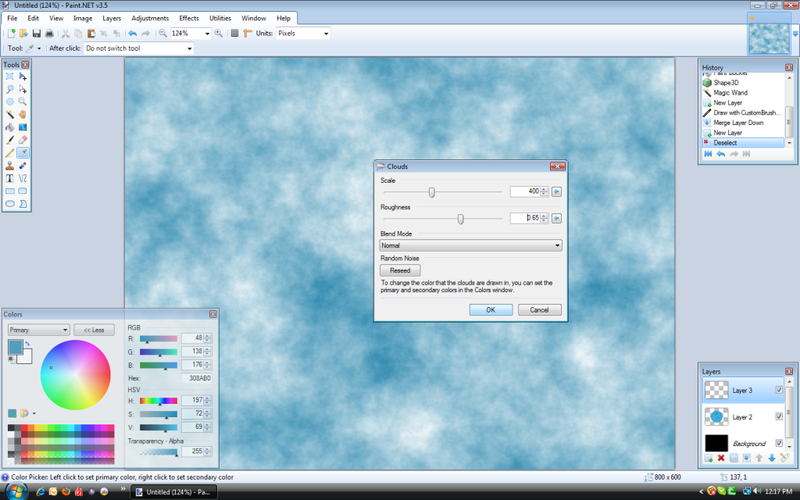Open the Tool chooser dropdown arrow
The image size is (800, 500).
pyautogui.click(x=39, y=48)
